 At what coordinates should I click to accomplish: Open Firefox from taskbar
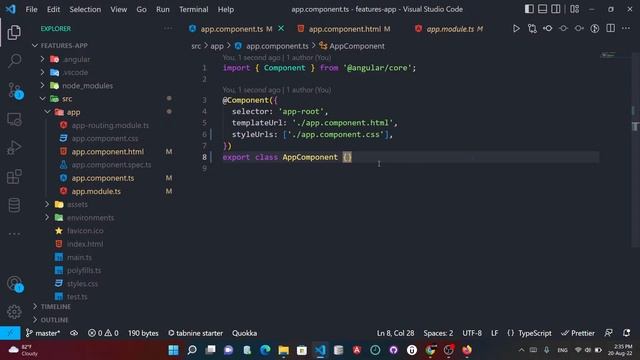pyautogui.click(x=467, y=350)
